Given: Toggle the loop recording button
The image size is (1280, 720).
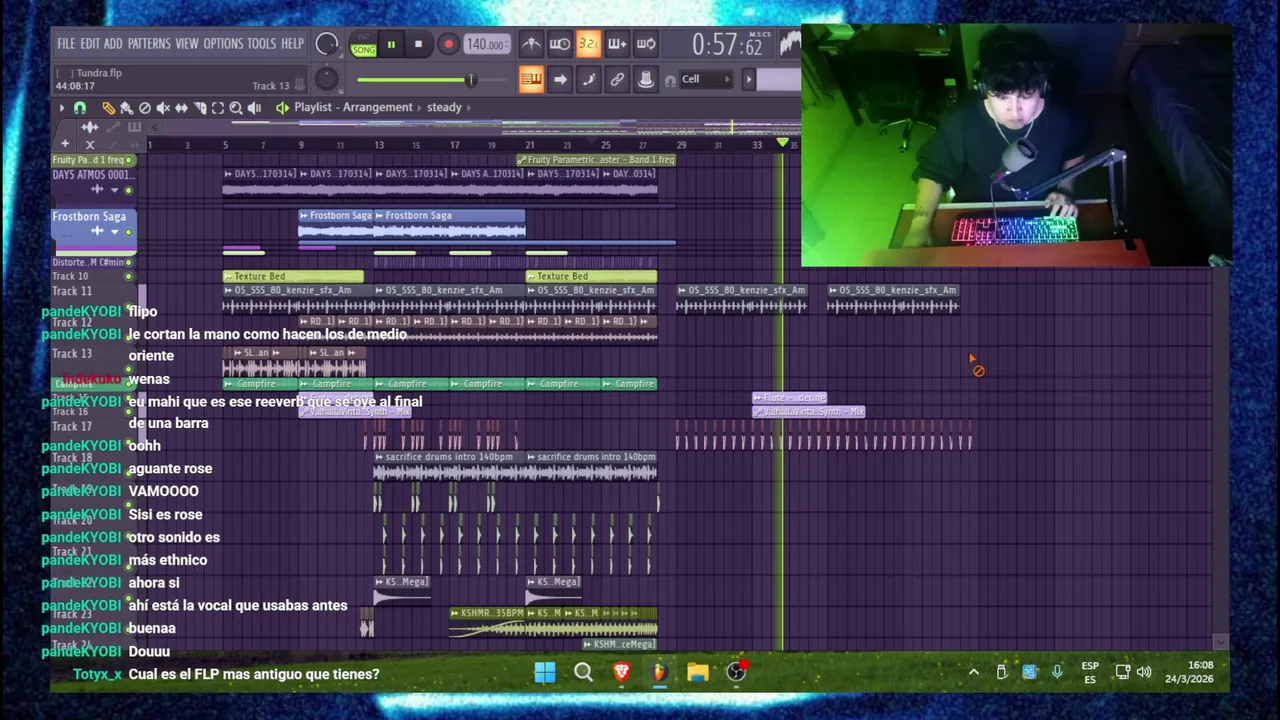Looking at the screenshot, I should point(646,44).
